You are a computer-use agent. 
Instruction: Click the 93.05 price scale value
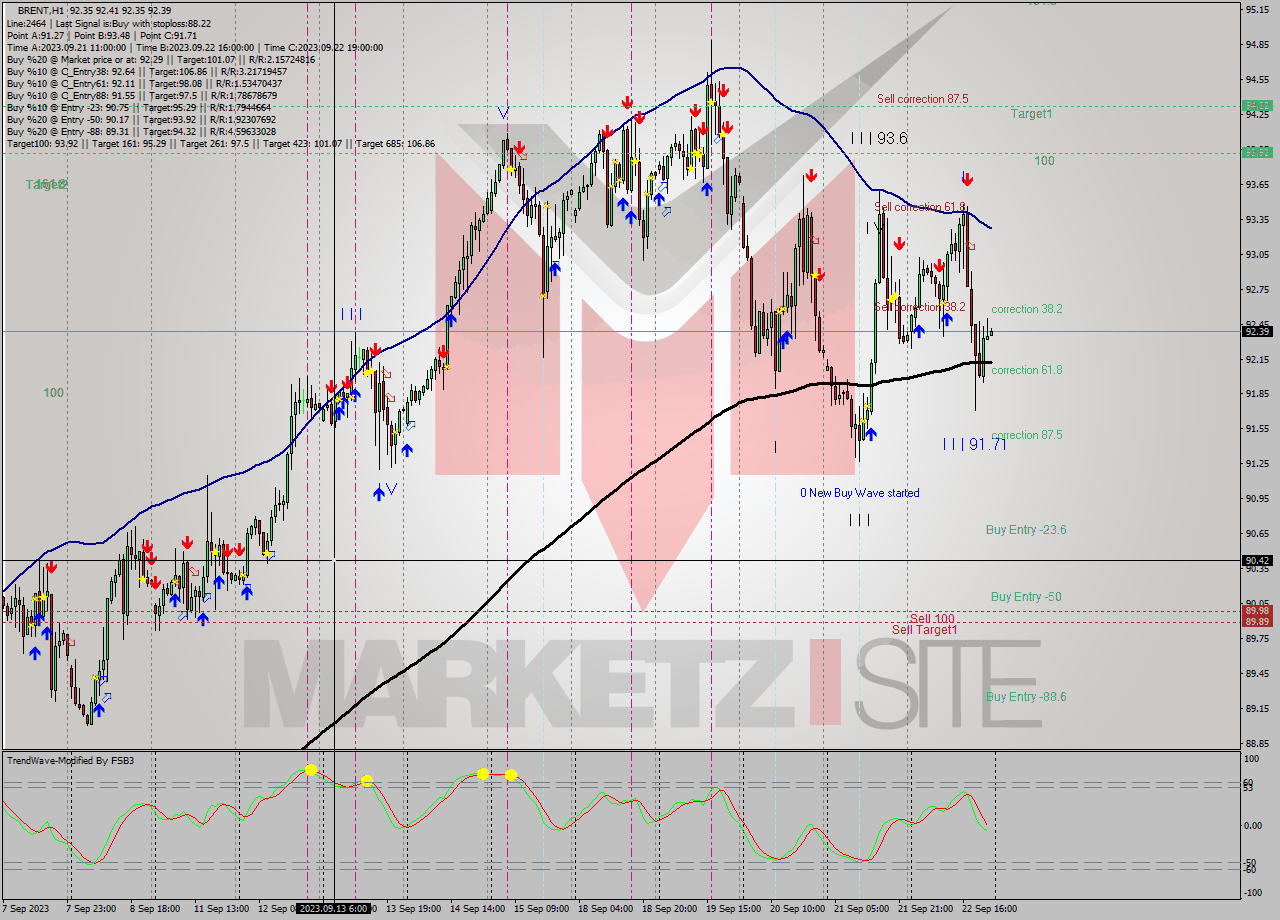1257,254
